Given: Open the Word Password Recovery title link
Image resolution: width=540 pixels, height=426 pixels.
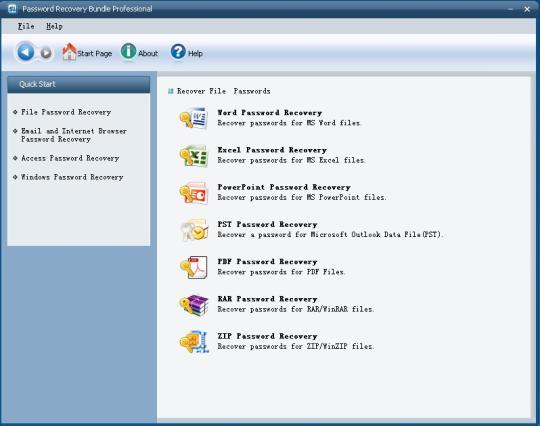Looking at the screenshot, I should pyautogui.click(x=270, y=113).
